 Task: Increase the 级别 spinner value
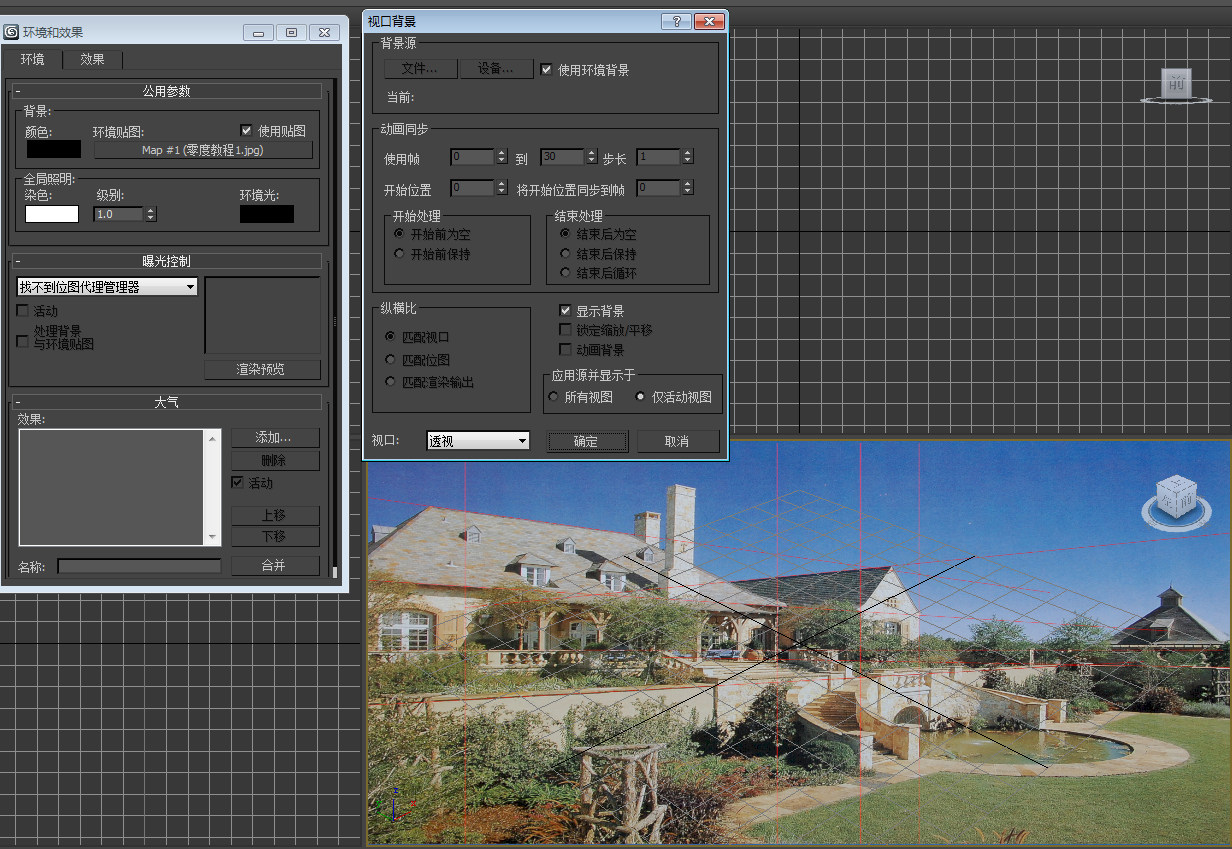(x=151, y=210)
